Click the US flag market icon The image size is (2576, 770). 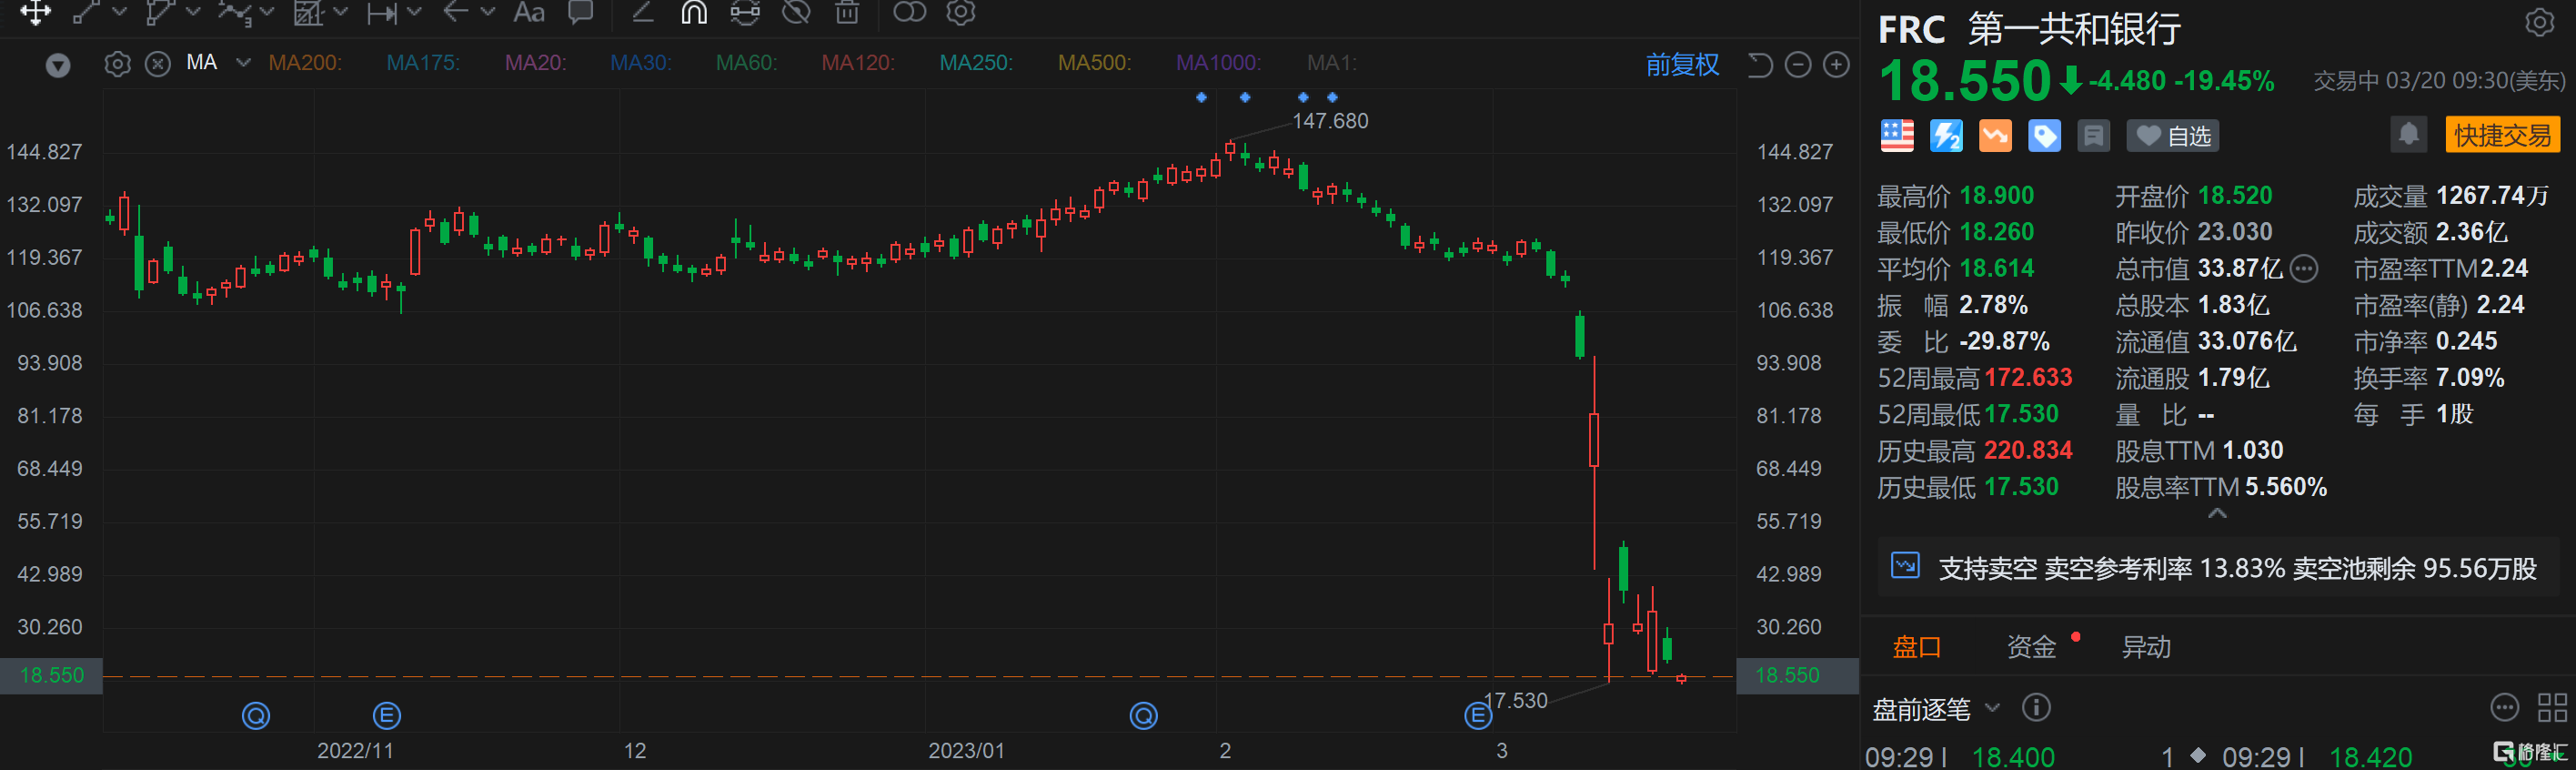(x=1897, y=135)
